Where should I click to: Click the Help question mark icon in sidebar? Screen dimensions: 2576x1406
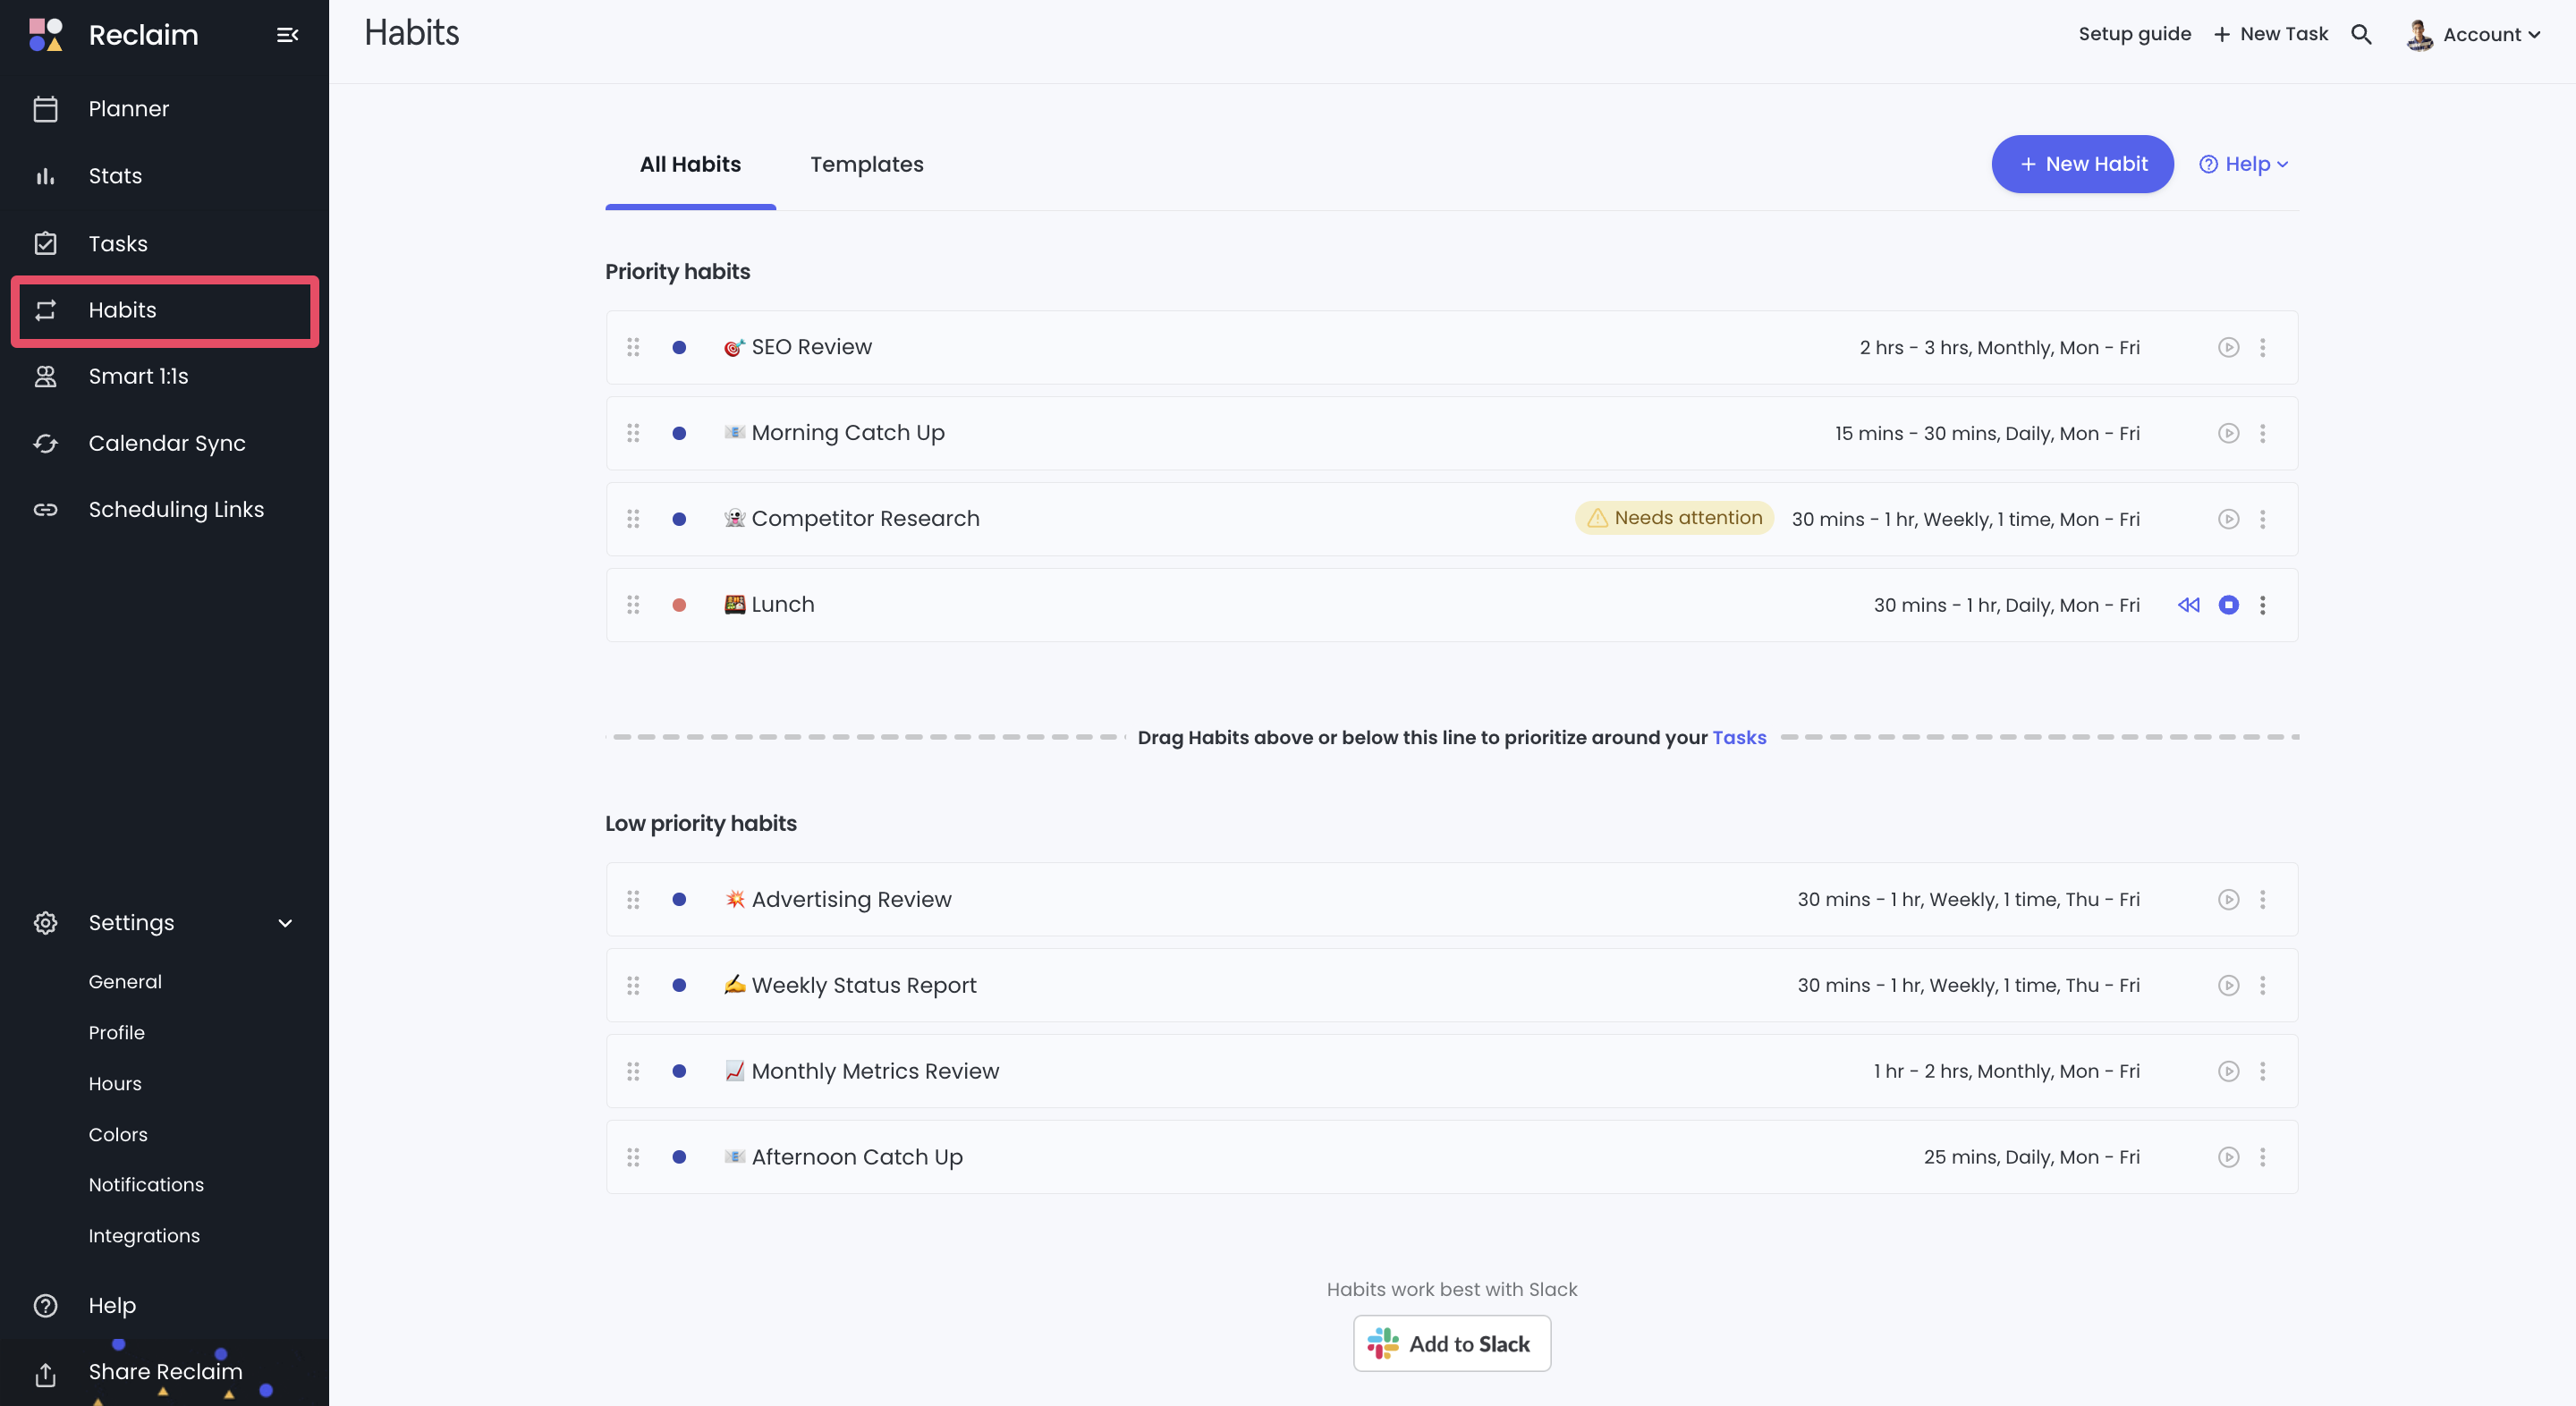click(x=46, y=1305)
